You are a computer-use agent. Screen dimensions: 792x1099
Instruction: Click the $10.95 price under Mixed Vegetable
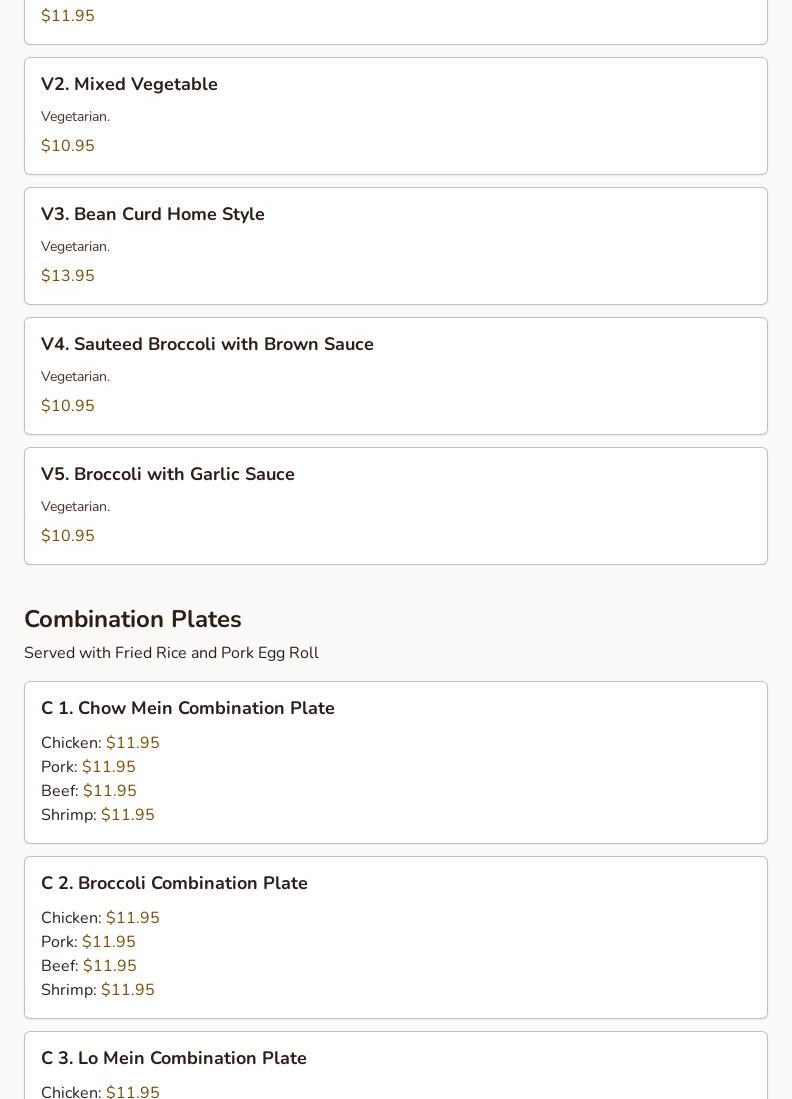point(68,146)
